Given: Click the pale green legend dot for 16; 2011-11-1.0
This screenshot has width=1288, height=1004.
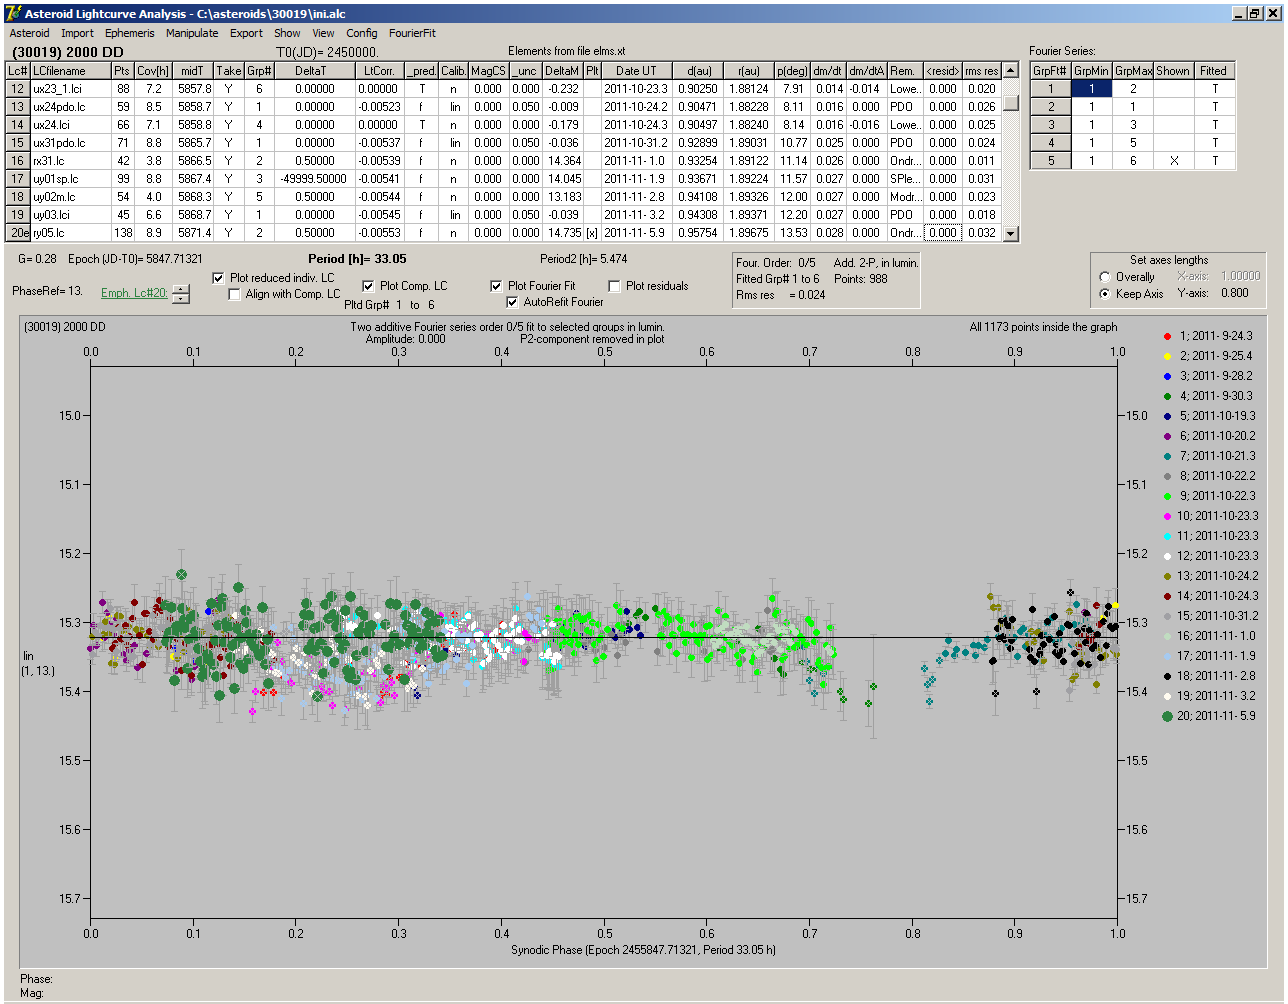Looking at the screenshot, I should tap(1167, 636).
